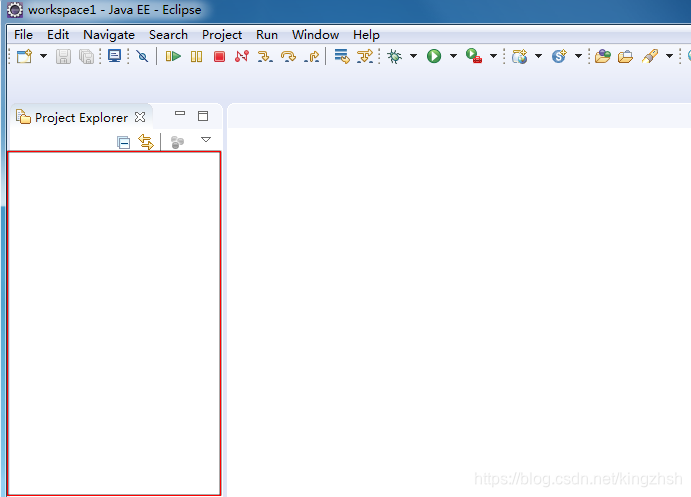The width and height of the screenshot is (691, 497).
Task: Click the green Run icon
Action: [x=434, y=56]
